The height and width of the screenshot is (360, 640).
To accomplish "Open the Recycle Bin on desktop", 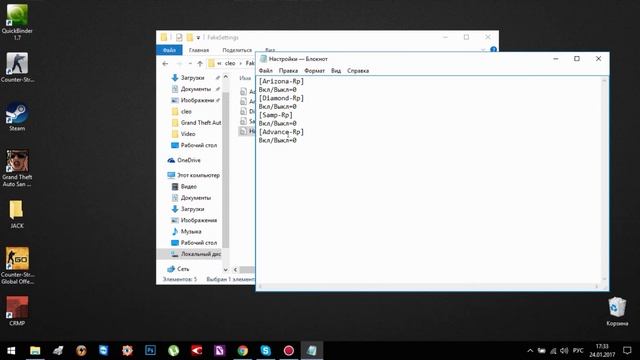I will (617, 312).
